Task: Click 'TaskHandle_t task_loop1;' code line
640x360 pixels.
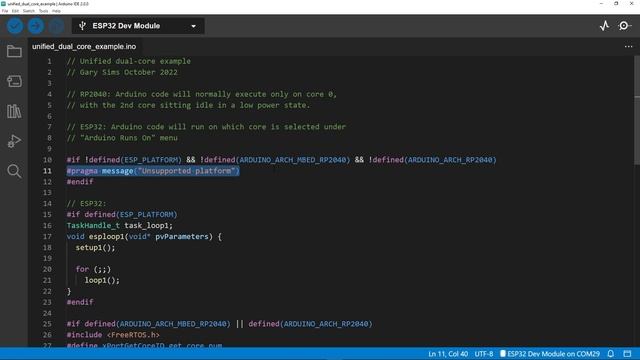Action: pyautogui.click(x=120, y=225)
